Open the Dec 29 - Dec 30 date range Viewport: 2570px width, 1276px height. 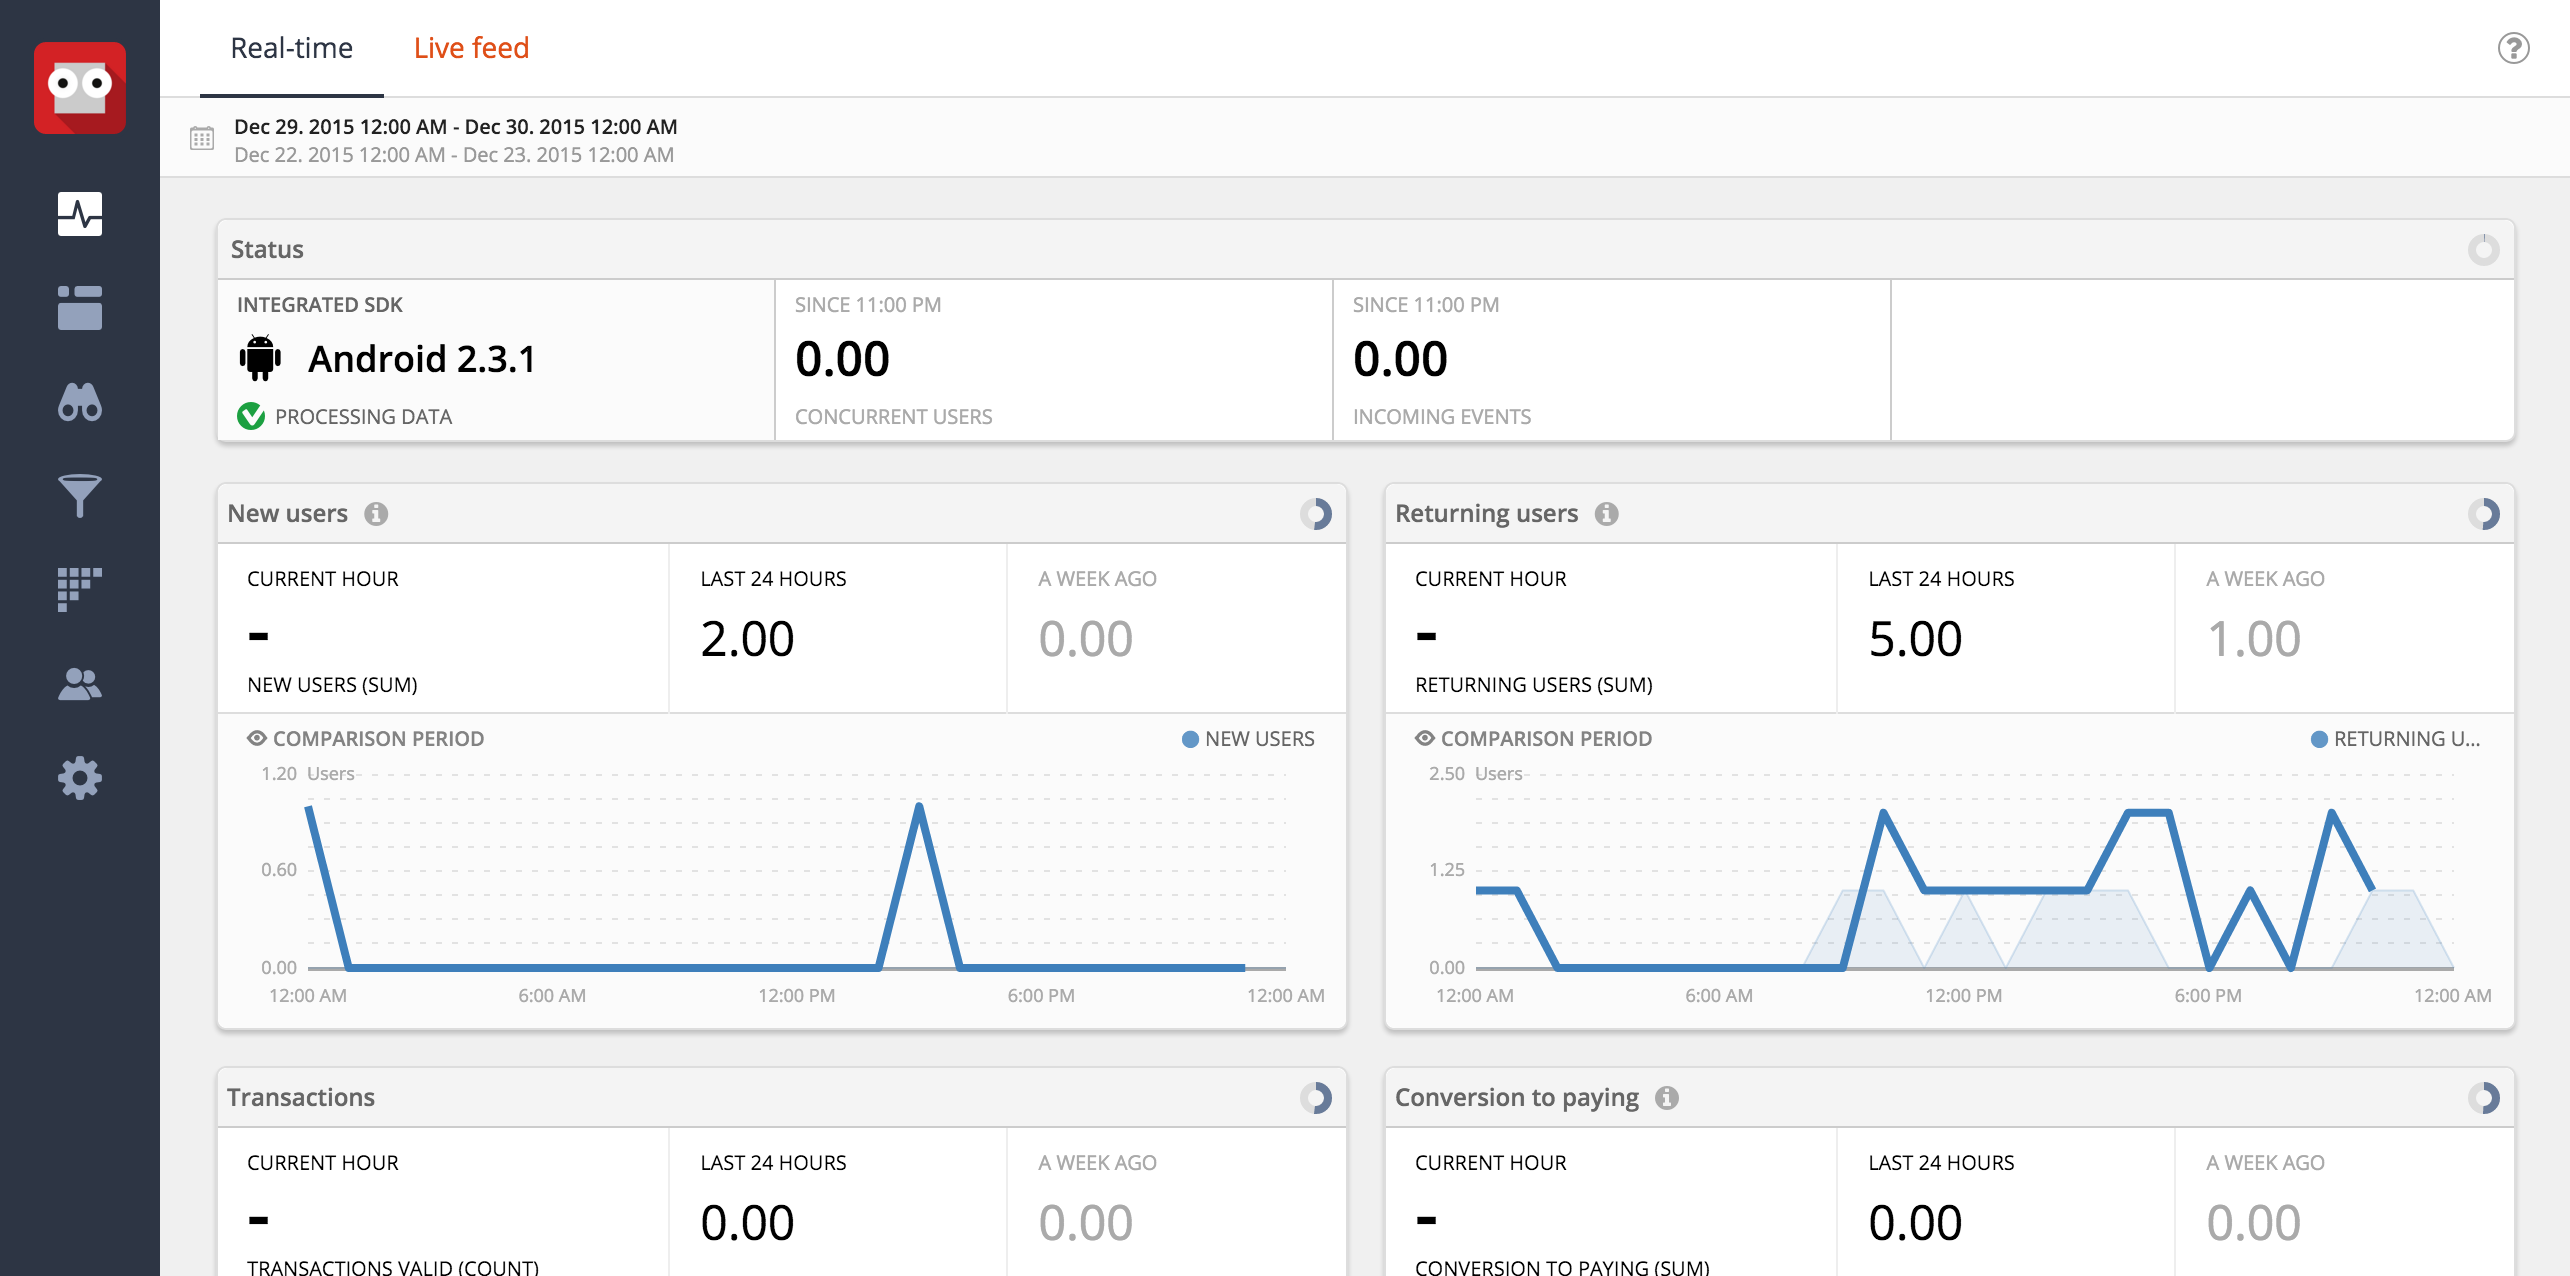tap(455, 127)
